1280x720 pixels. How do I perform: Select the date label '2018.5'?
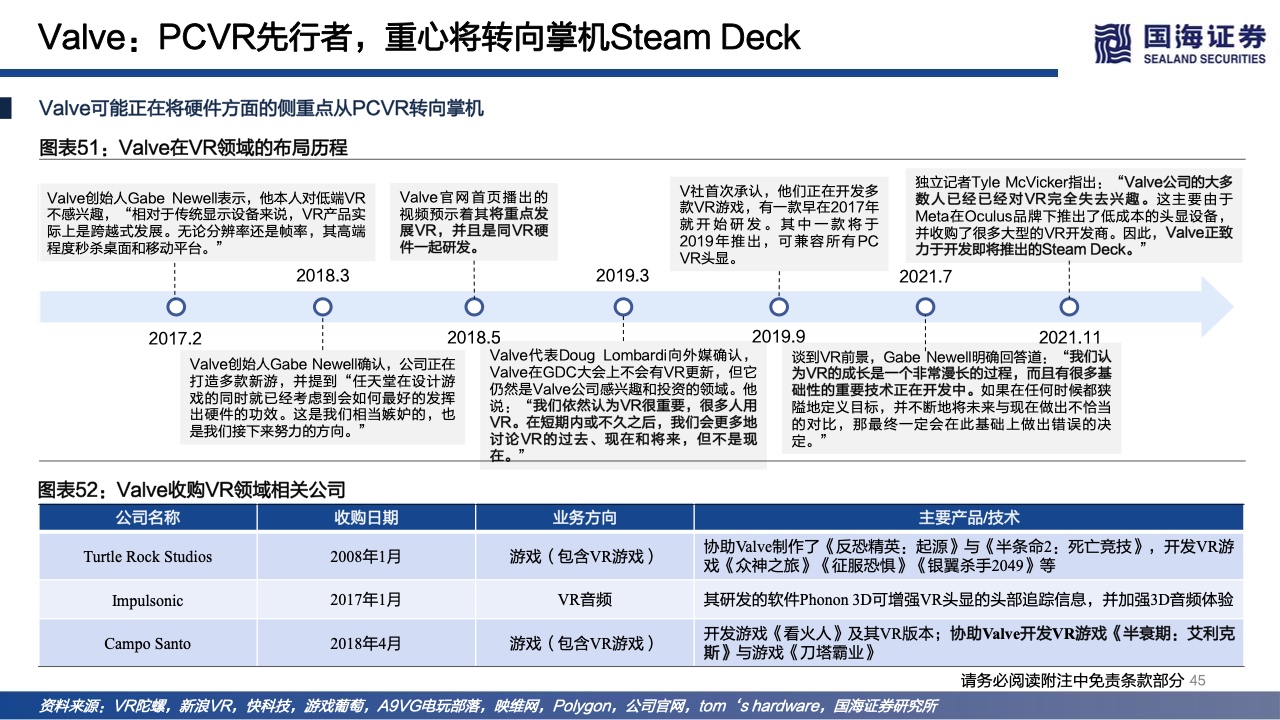tap(474, 338)
